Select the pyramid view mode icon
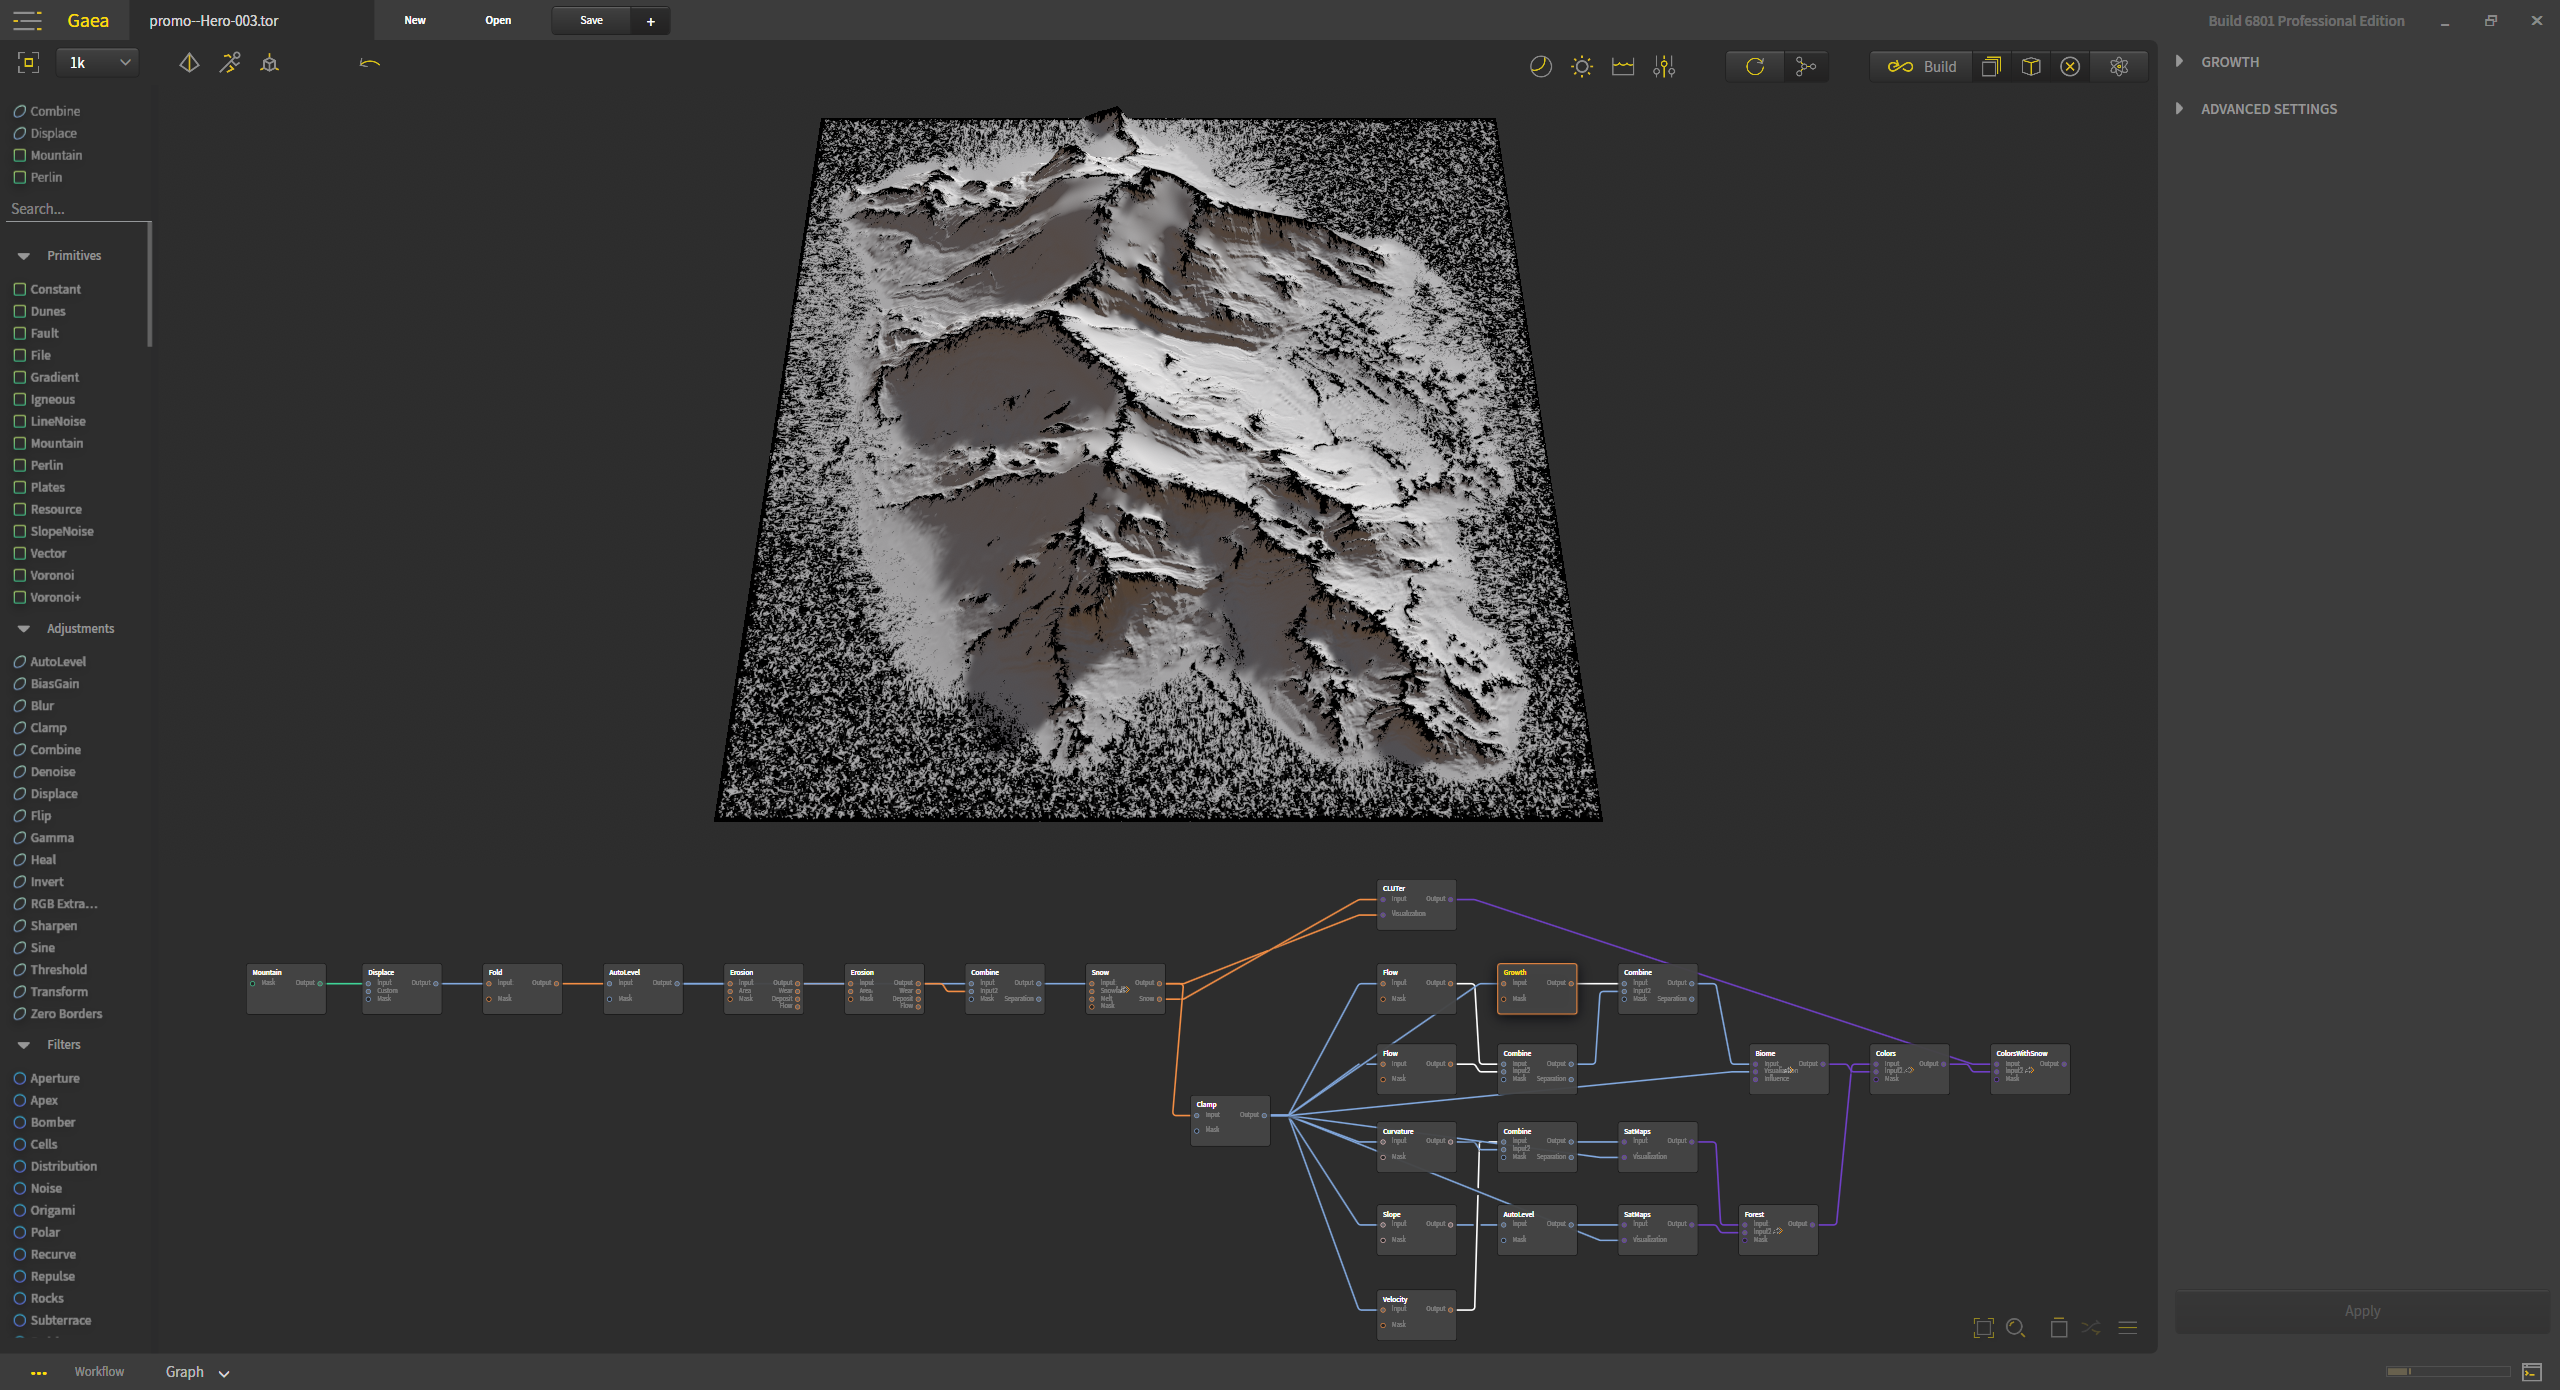Viewport: 2560px width, 1390px height. point(189,63)
